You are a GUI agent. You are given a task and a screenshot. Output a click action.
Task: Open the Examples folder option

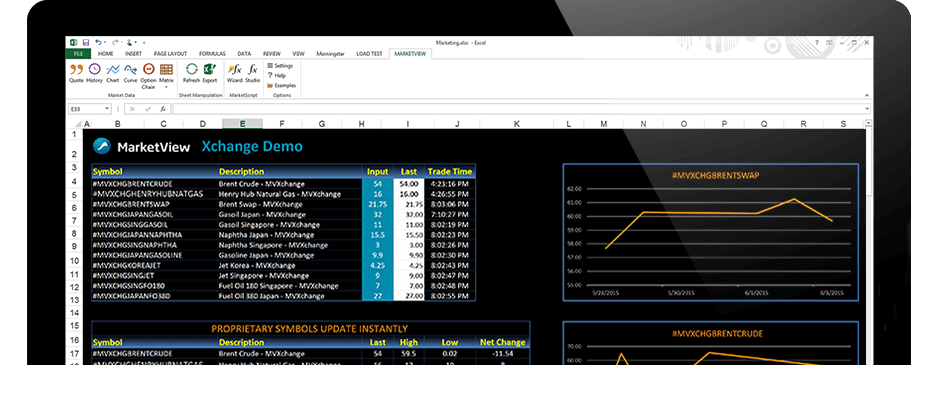tap(282, 86)
